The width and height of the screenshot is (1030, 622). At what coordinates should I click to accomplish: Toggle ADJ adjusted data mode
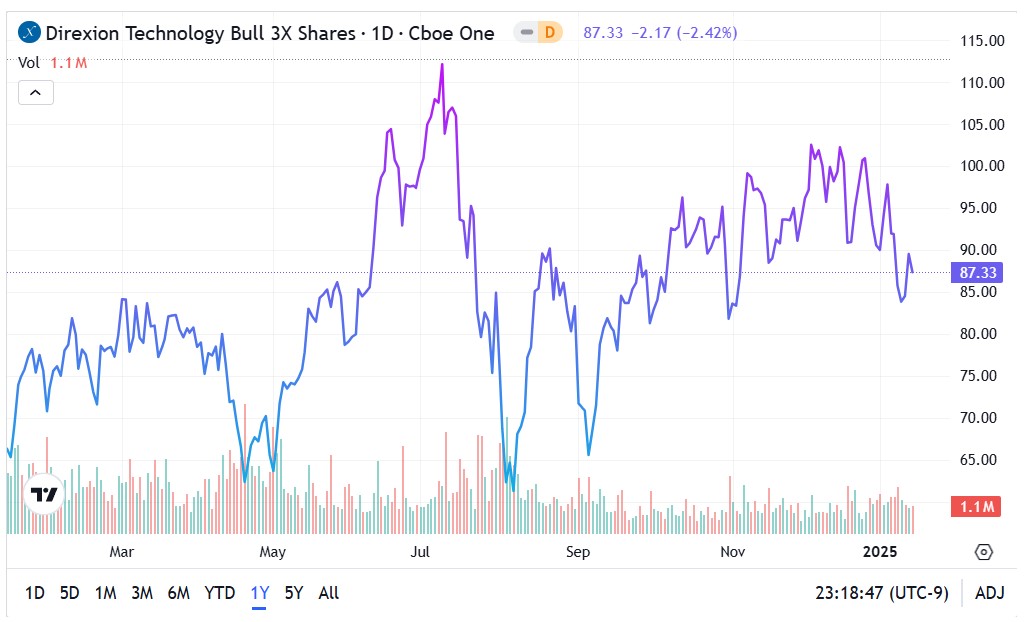click(988, 593)
